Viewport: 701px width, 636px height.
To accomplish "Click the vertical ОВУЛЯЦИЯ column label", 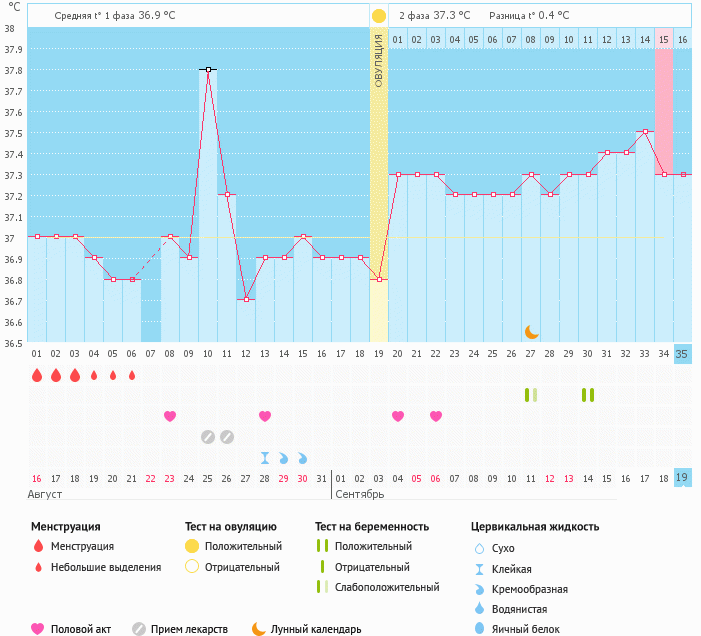I will tap(379, 60).
